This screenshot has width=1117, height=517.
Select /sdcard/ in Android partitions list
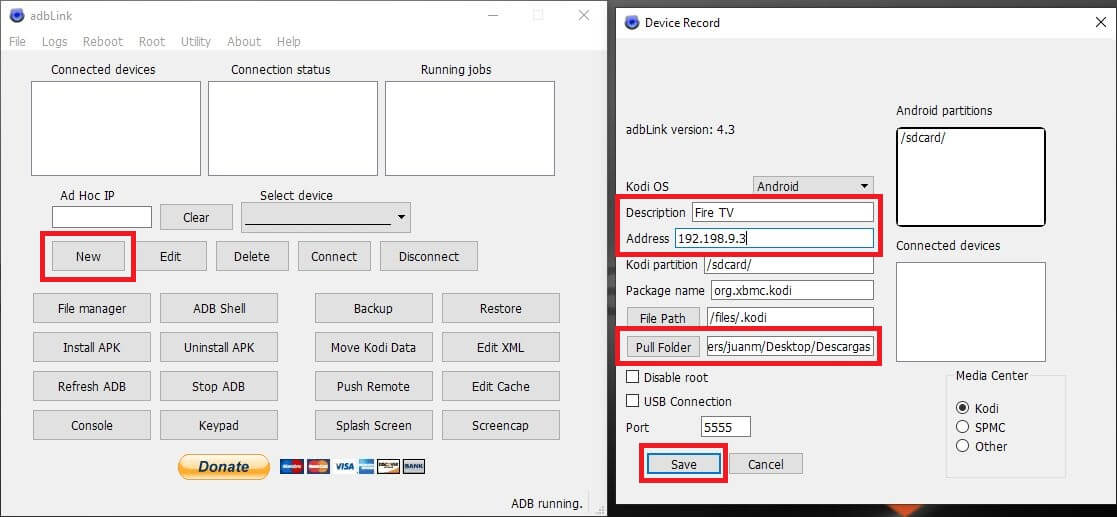coord(923,139)
